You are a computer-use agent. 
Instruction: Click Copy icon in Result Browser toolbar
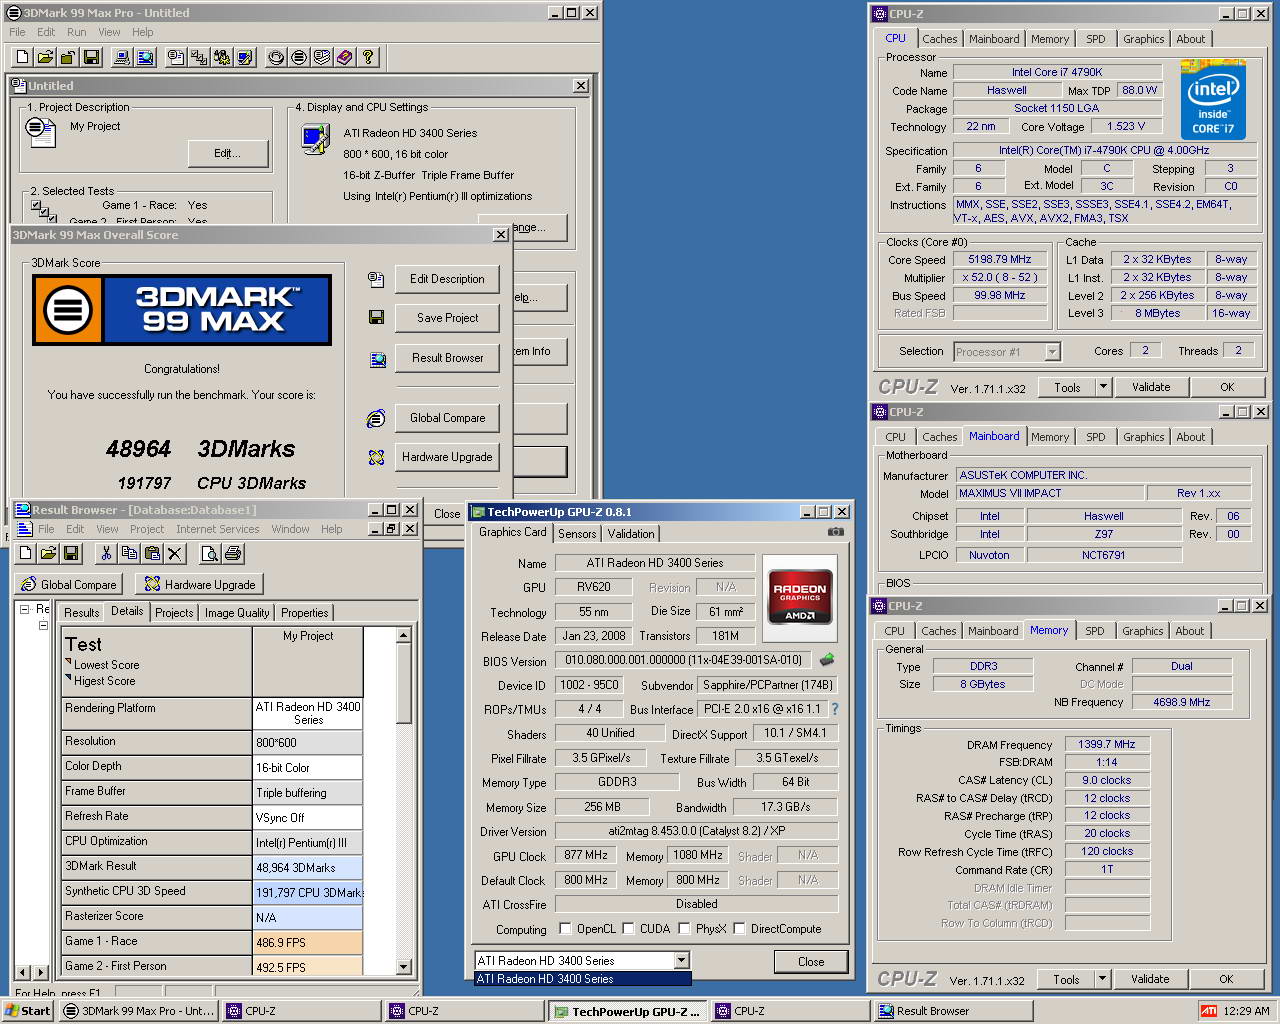pyautogui.click(x=129, y=553)
